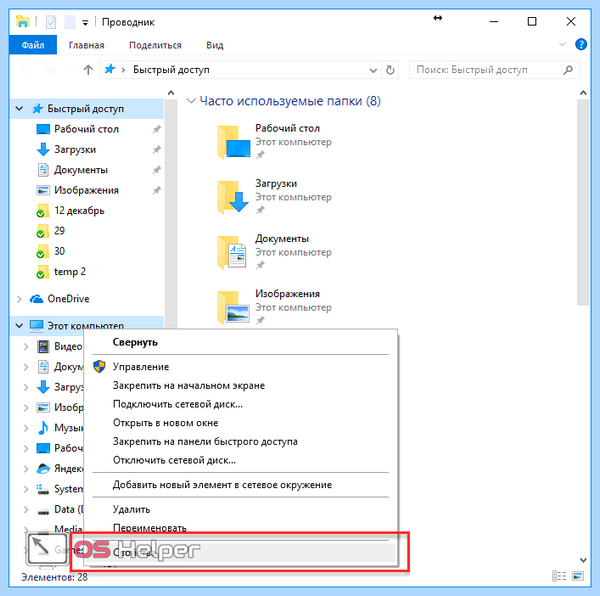This screenshot has height=596, width=600.
Task: Click the Музыка note icon in sidebar
Action: pyautogui.click(x=43, y=427)
